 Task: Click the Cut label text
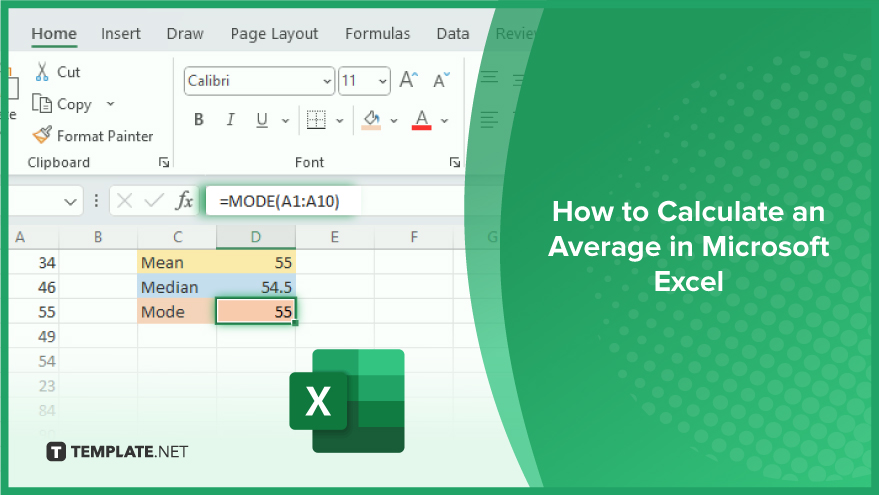coord(68,72)
